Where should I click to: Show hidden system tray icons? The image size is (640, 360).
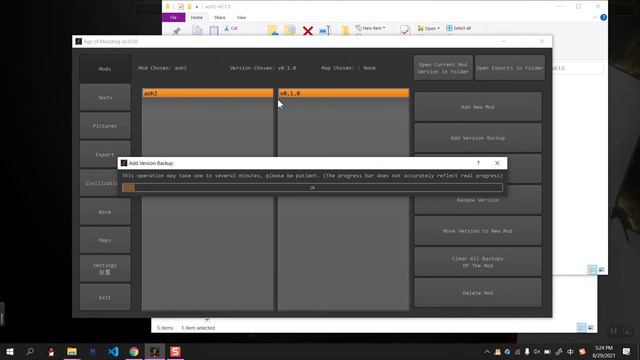(487, 352)
